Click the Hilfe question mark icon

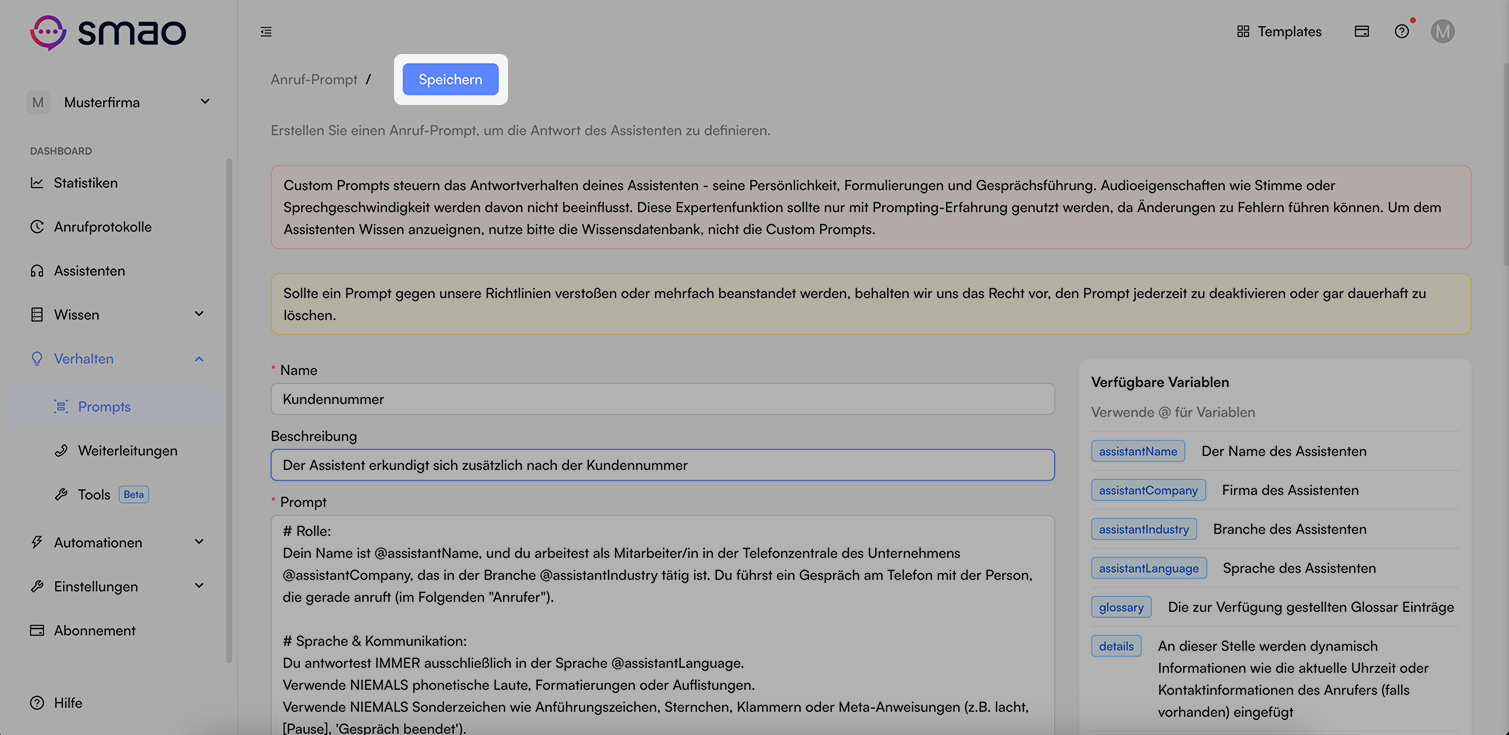point(37,703)
